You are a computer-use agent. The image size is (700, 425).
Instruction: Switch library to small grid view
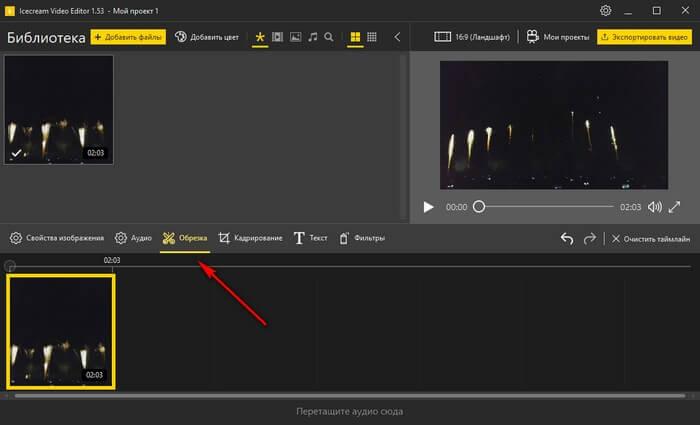(x=372, y=37)
